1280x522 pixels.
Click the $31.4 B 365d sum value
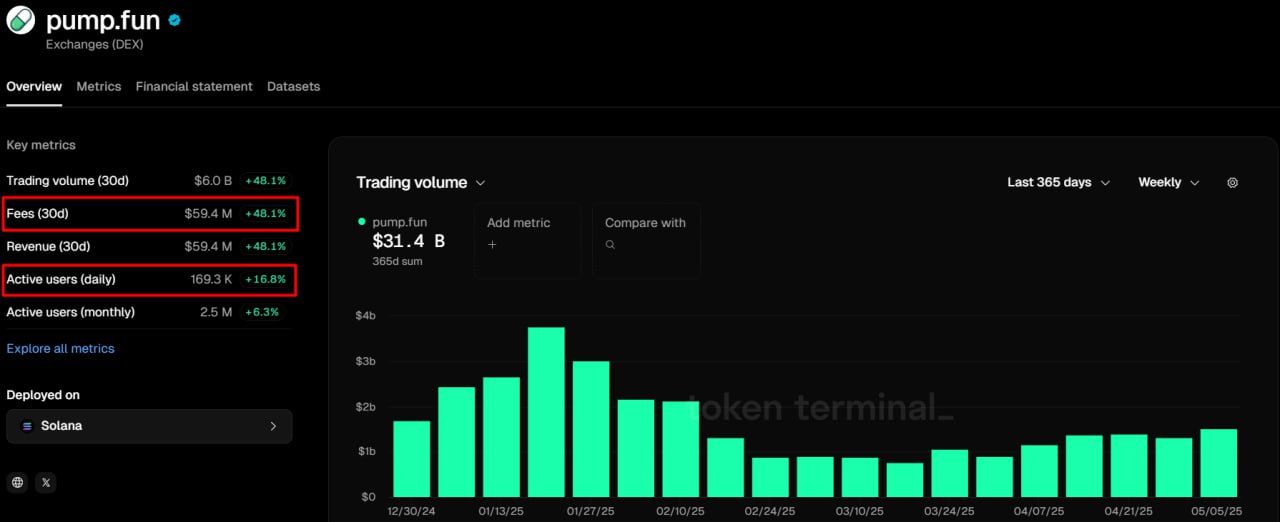point(408,241)
